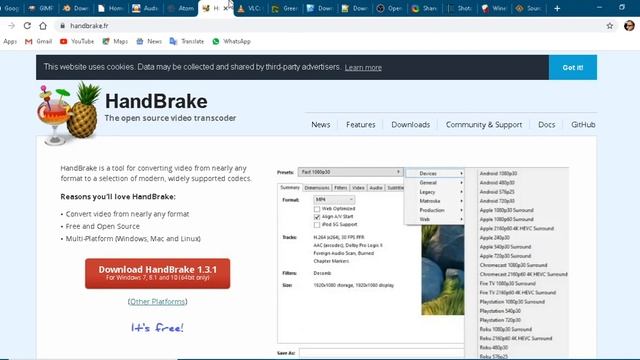Click the iPod 5G Support checkbox in screenshot
Image resolution: width=640 pixels, height=360 pixels.
tap(317, 224)
